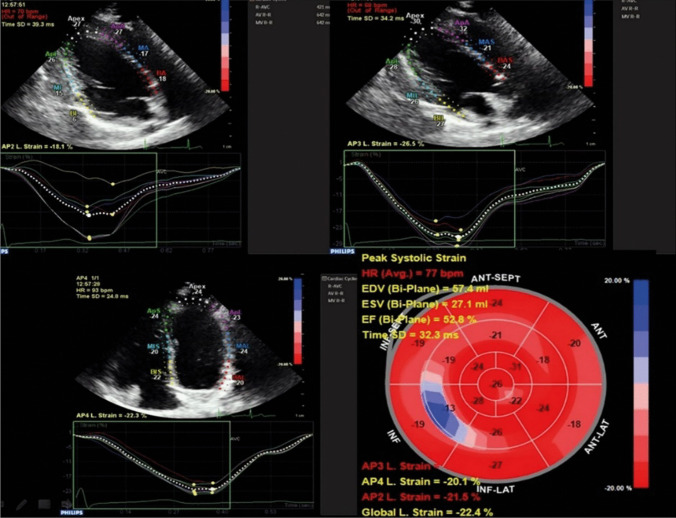This screenshot has height=518, width=676.
Task: Click the bull's-eye strain color scale bar
Action: 641,384
